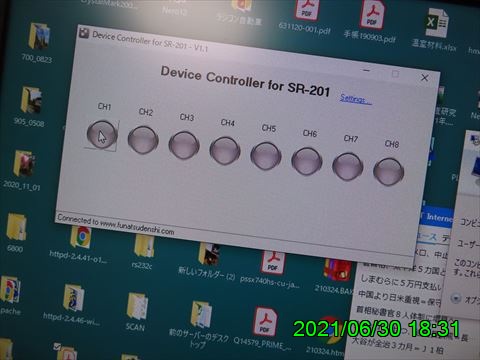Close the Device Controller window

click(424, 78)
